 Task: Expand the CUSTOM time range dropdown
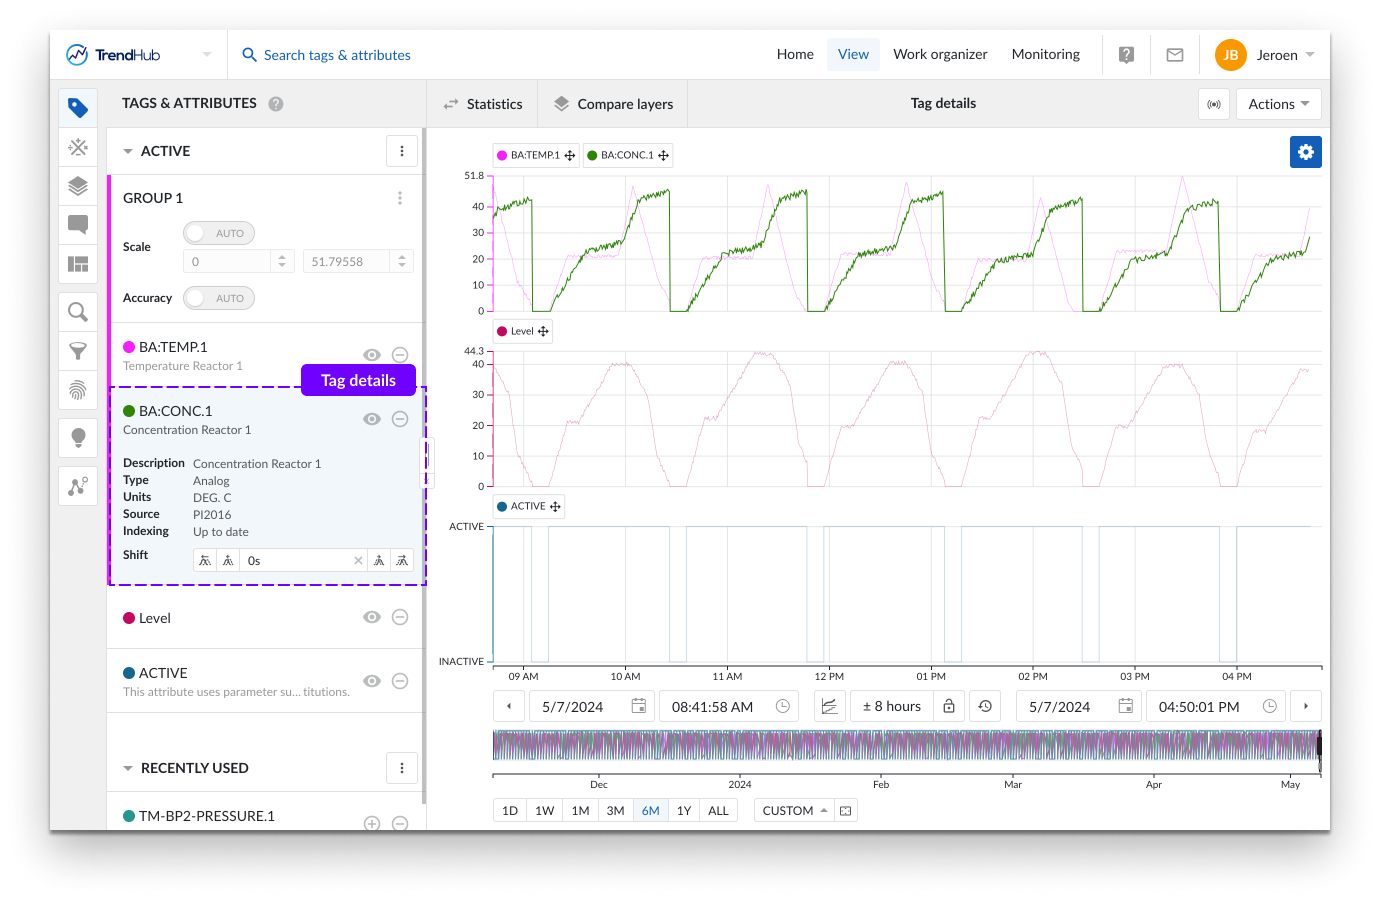click(795, 811)
